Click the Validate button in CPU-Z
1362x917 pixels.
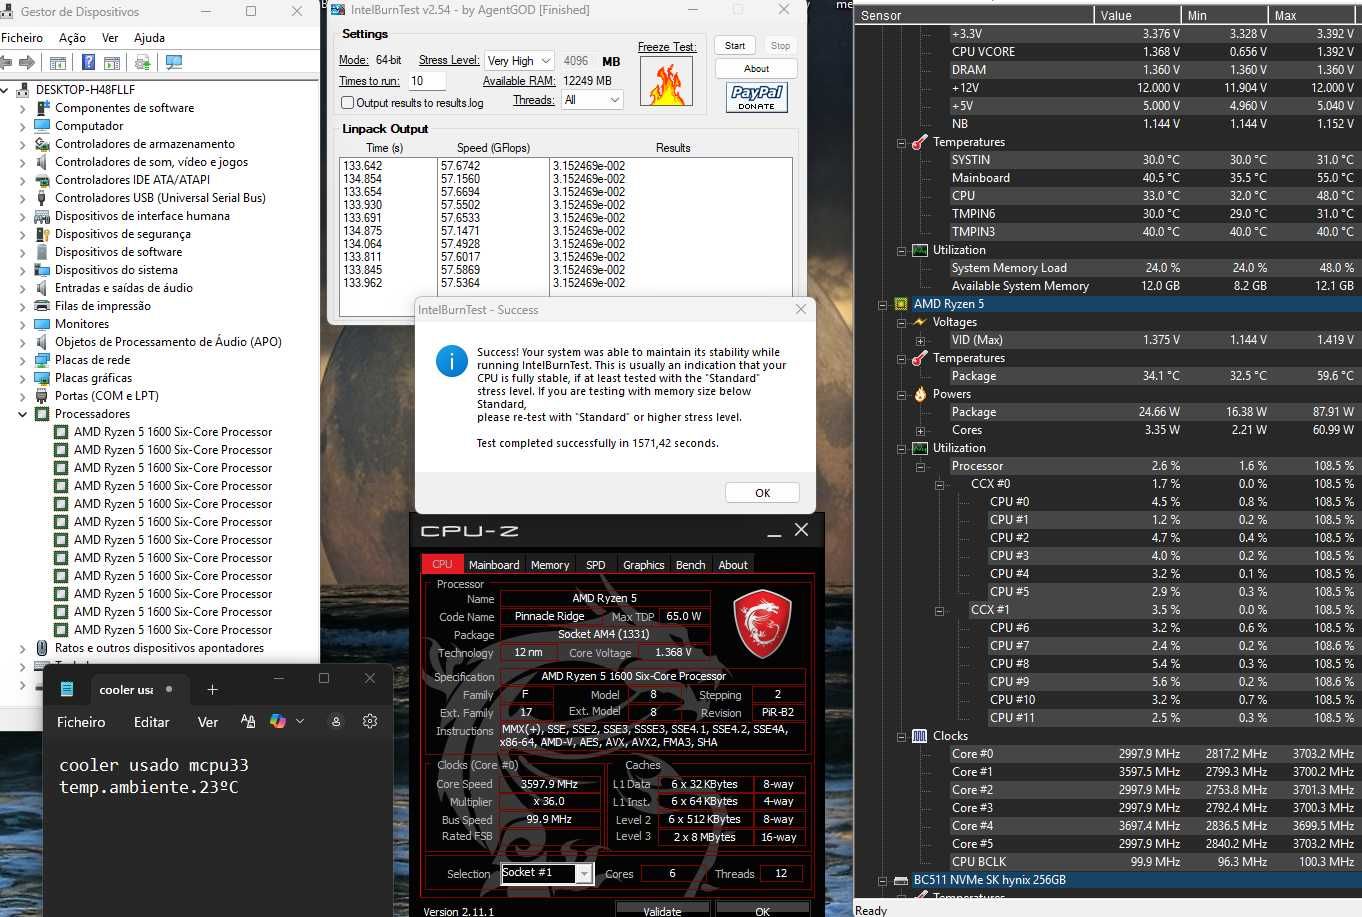pos(662,911)
